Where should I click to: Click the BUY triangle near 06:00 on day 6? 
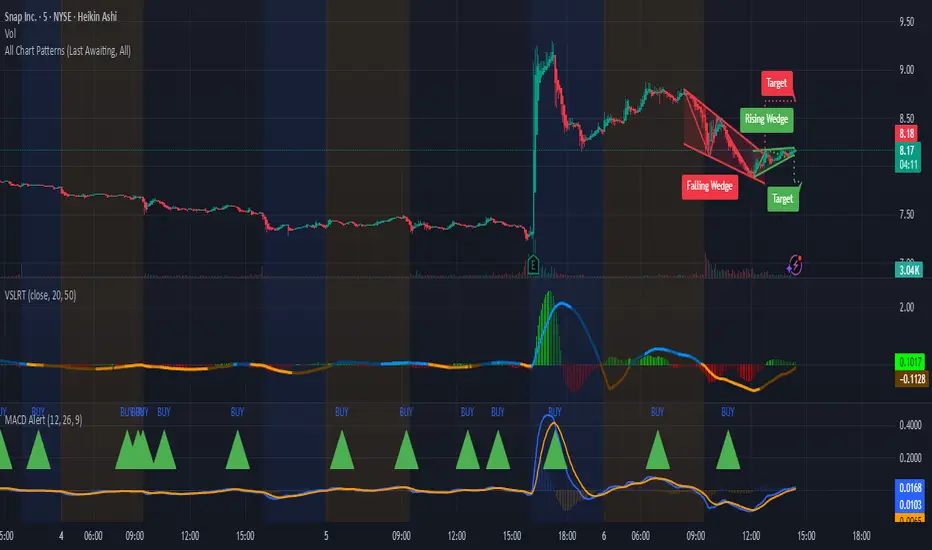coord(657,452)
